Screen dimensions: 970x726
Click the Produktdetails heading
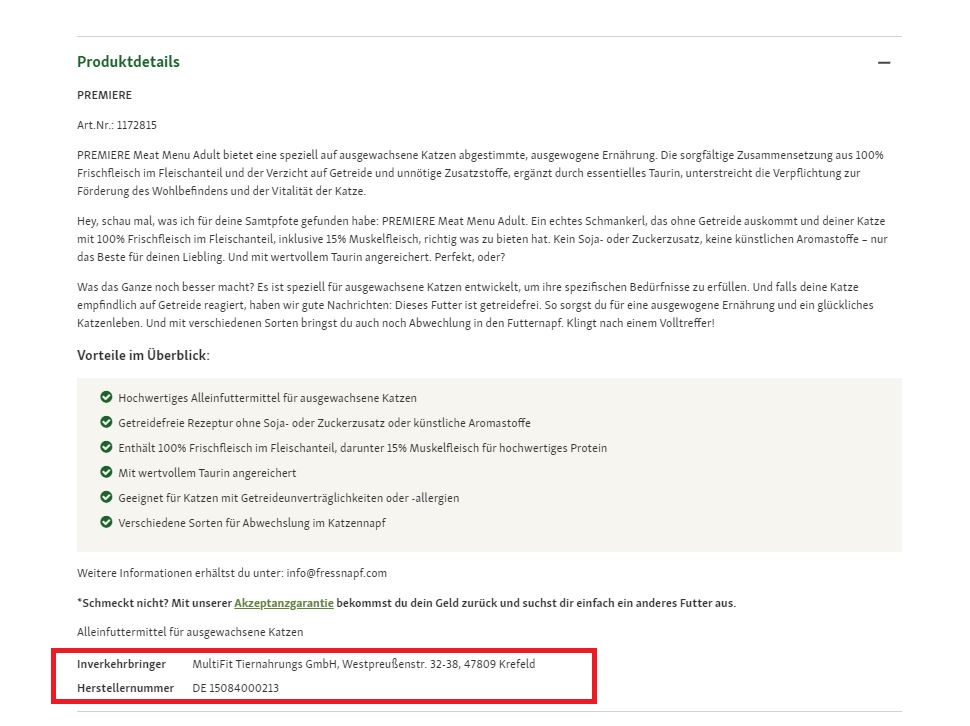click(x=128, y=62)
